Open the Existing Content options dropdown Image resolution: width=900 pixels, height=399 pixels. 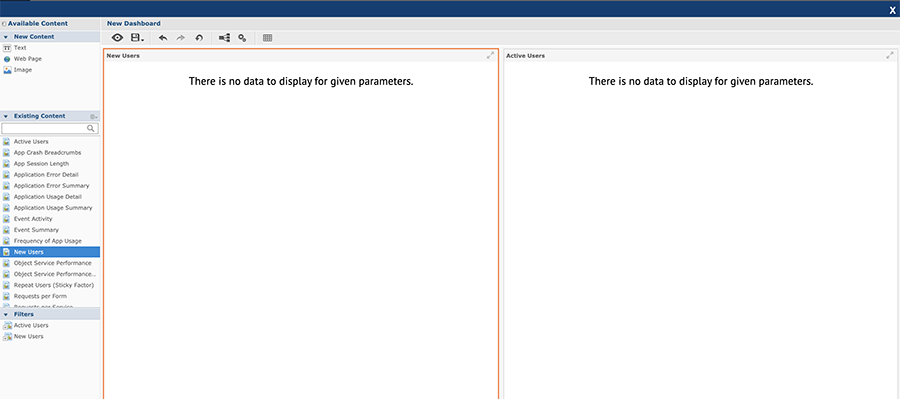click(x=94, y=116)
